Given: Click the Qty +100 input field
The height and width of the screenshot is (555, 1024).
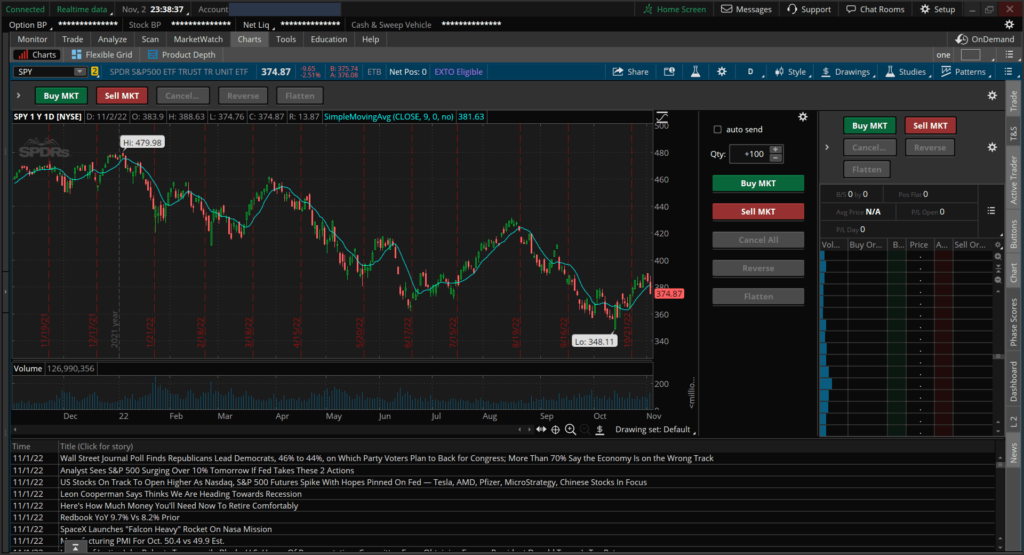Looking at the screenshot, I should 750,154.
